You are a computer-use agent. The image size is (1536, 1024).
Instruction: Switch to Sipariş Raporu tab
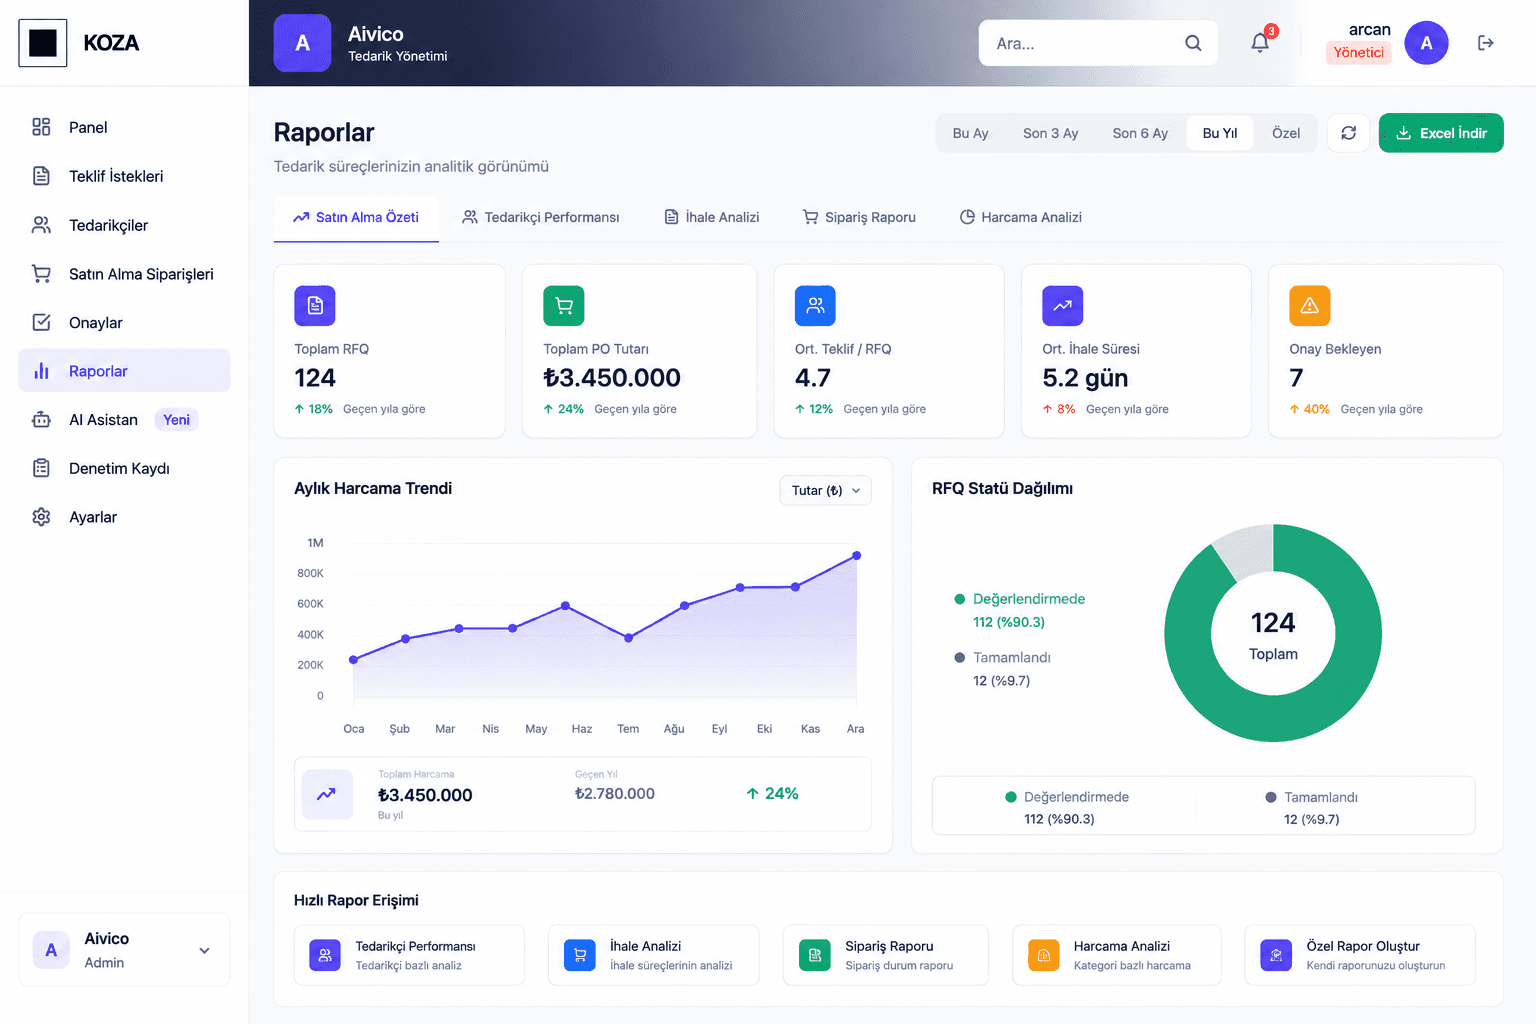click(x=859, y=217)
